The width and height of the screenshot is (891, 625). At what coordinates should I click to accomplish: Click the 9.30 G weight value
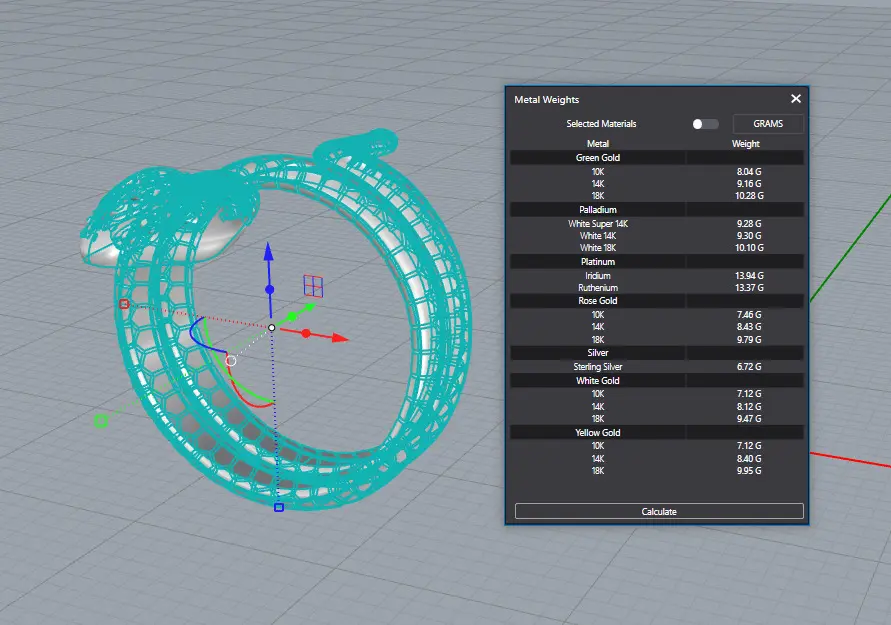pyautogui.click(x=749, y=236)
